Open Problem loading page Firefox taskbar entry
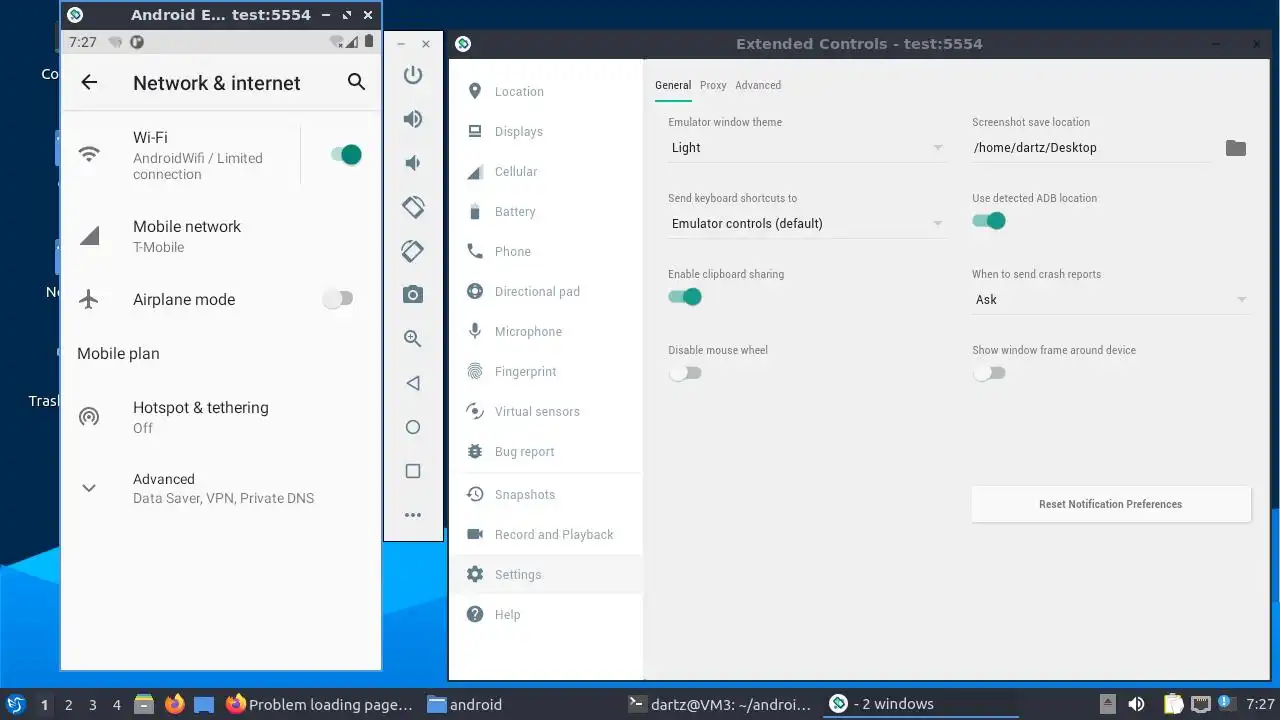The image size is (1280, 720). coord(320,704)
